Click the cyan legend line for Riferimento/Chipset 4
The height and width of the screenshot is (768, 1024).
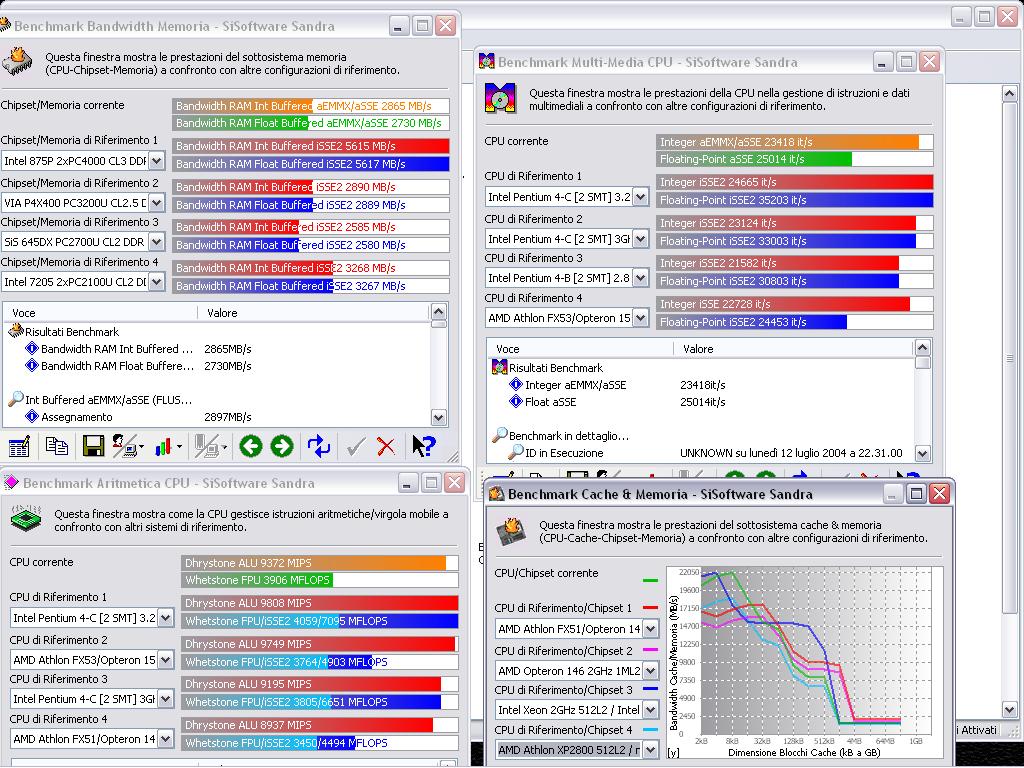650,729
